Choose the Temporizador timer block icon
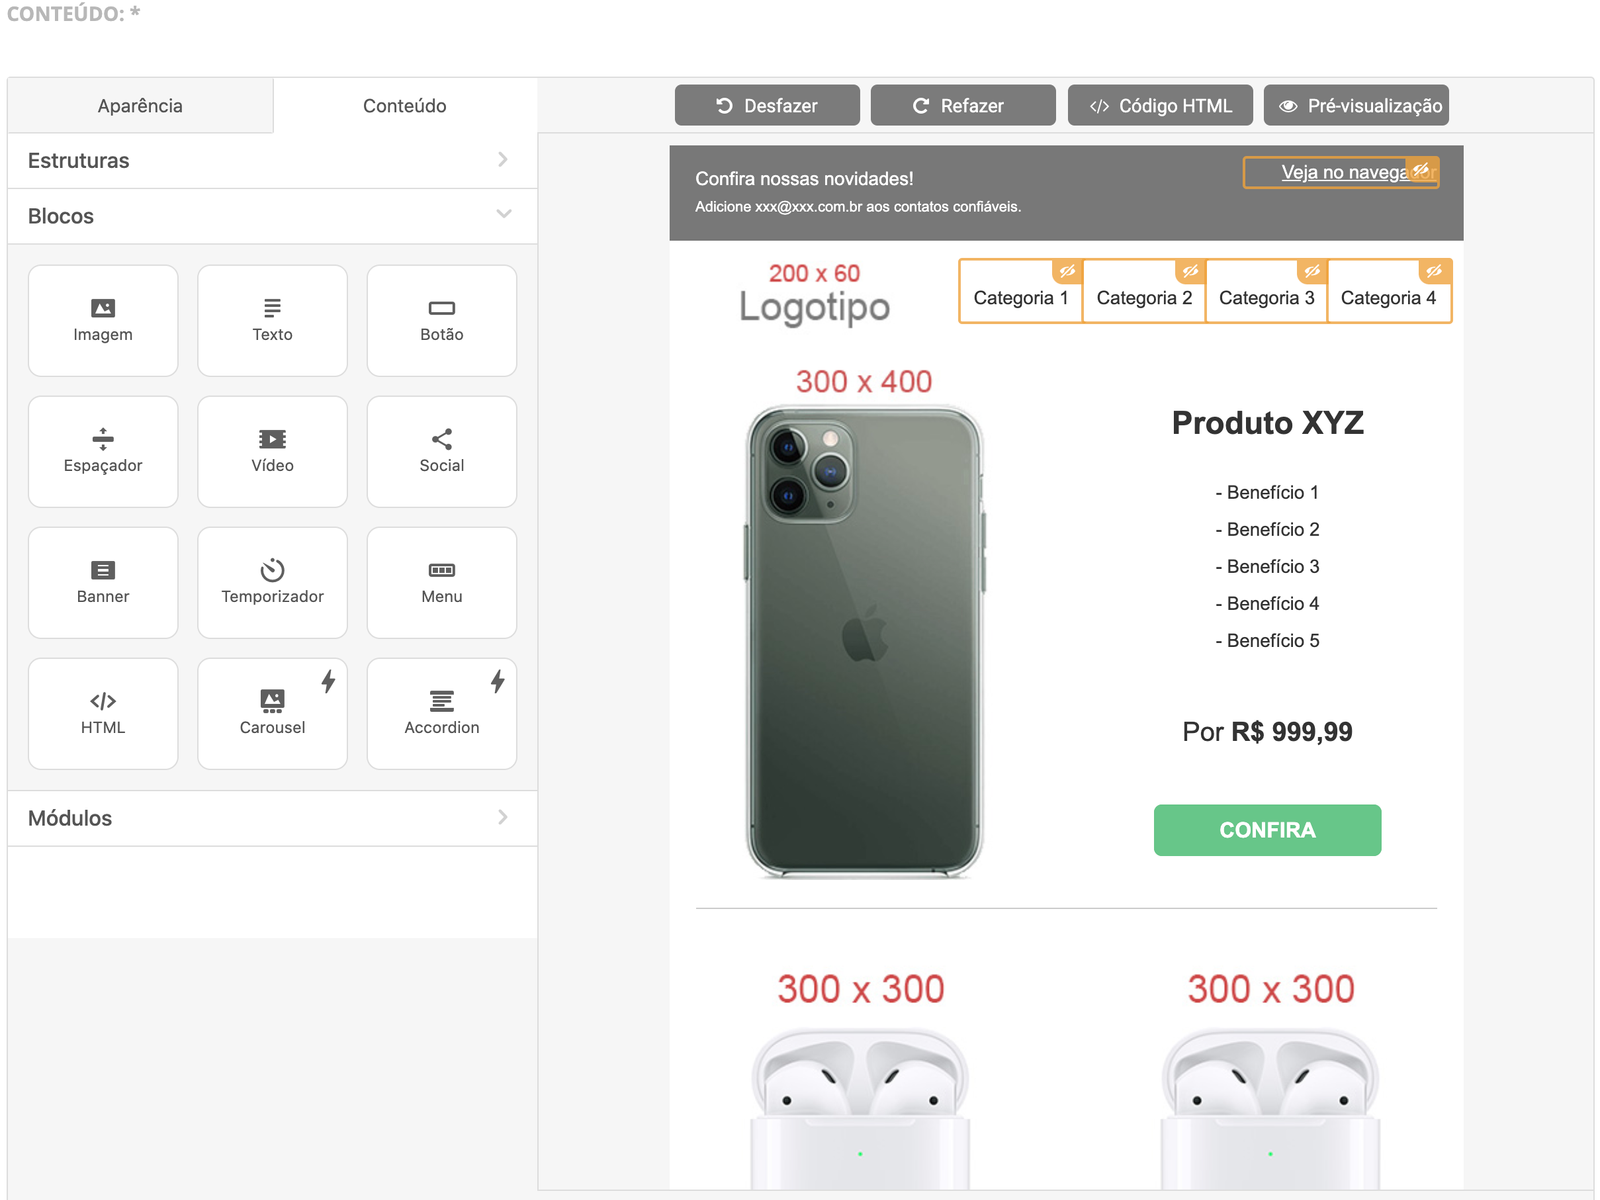Image resolution: width=1600 pixels, height=1200 pixels. coord(272,570)
